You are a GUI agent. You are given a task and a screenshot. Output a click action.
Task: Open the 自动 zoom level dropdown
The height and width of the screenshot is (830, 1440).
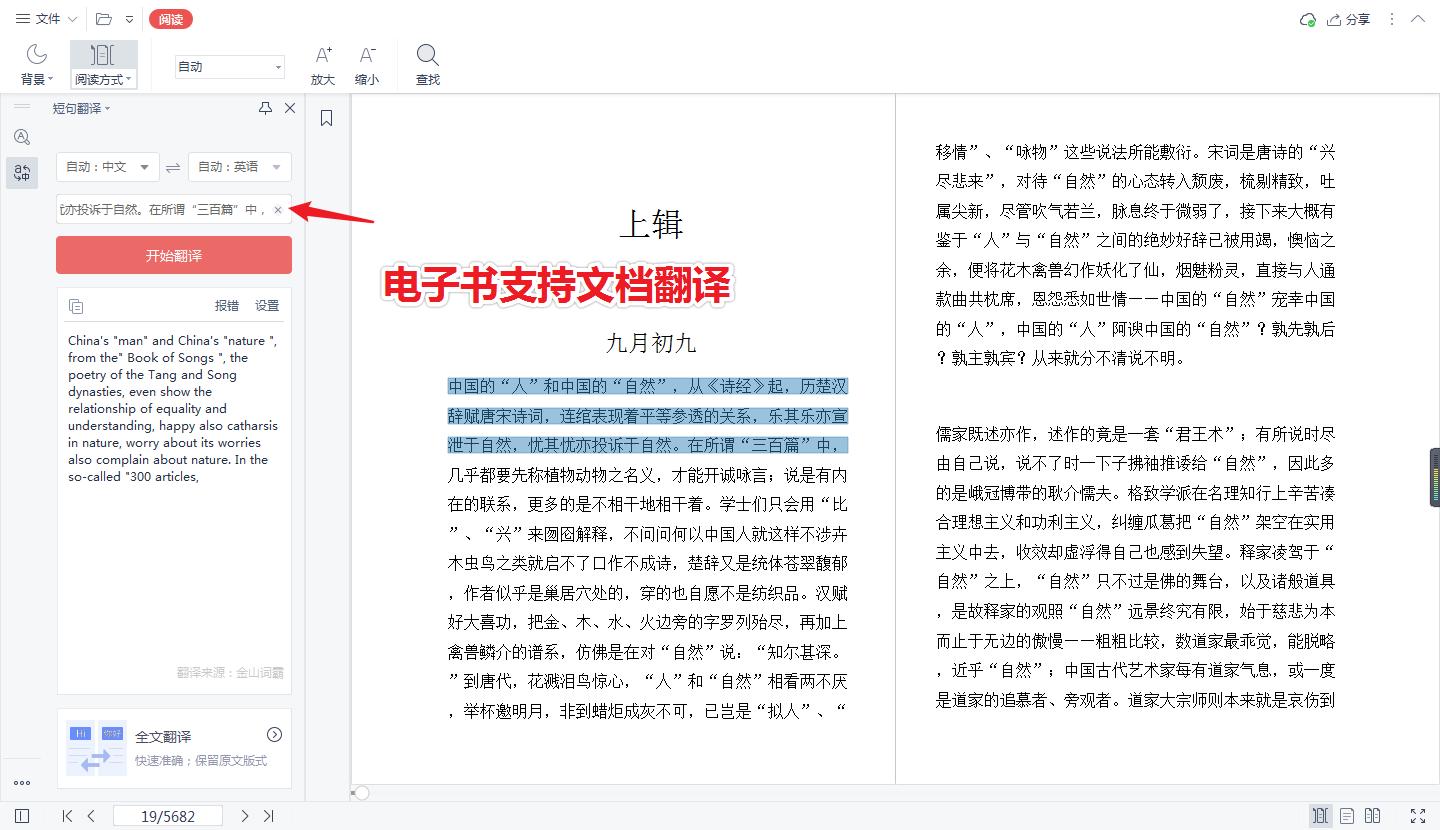[x=229, y=66]
